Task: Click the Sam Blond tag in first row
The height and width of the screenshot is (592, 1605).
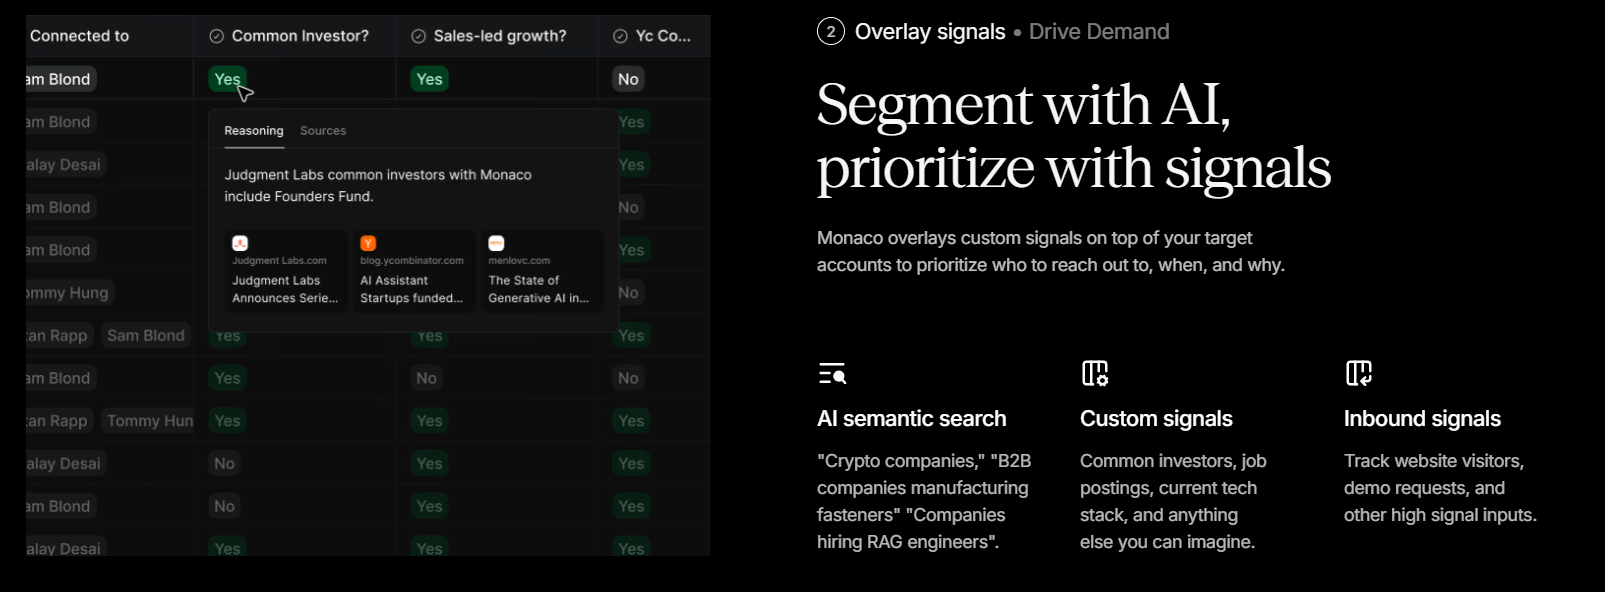Action: click(60, 79)
